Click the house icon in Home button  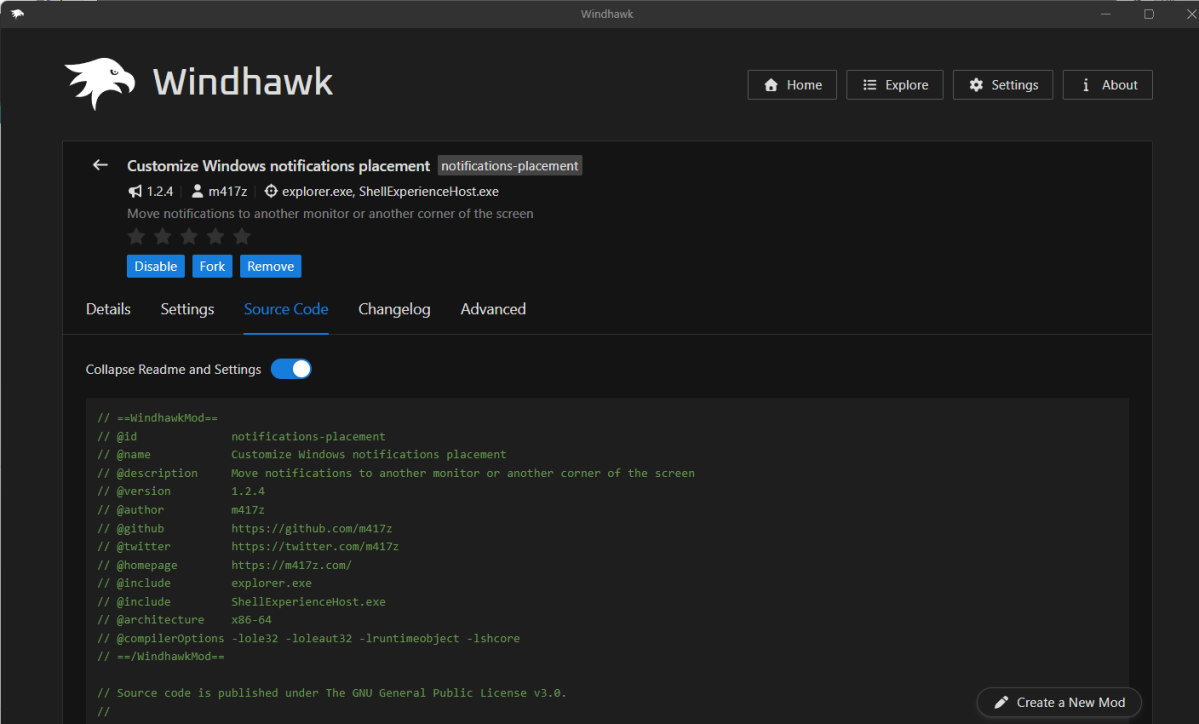click(x=771, y=85)
